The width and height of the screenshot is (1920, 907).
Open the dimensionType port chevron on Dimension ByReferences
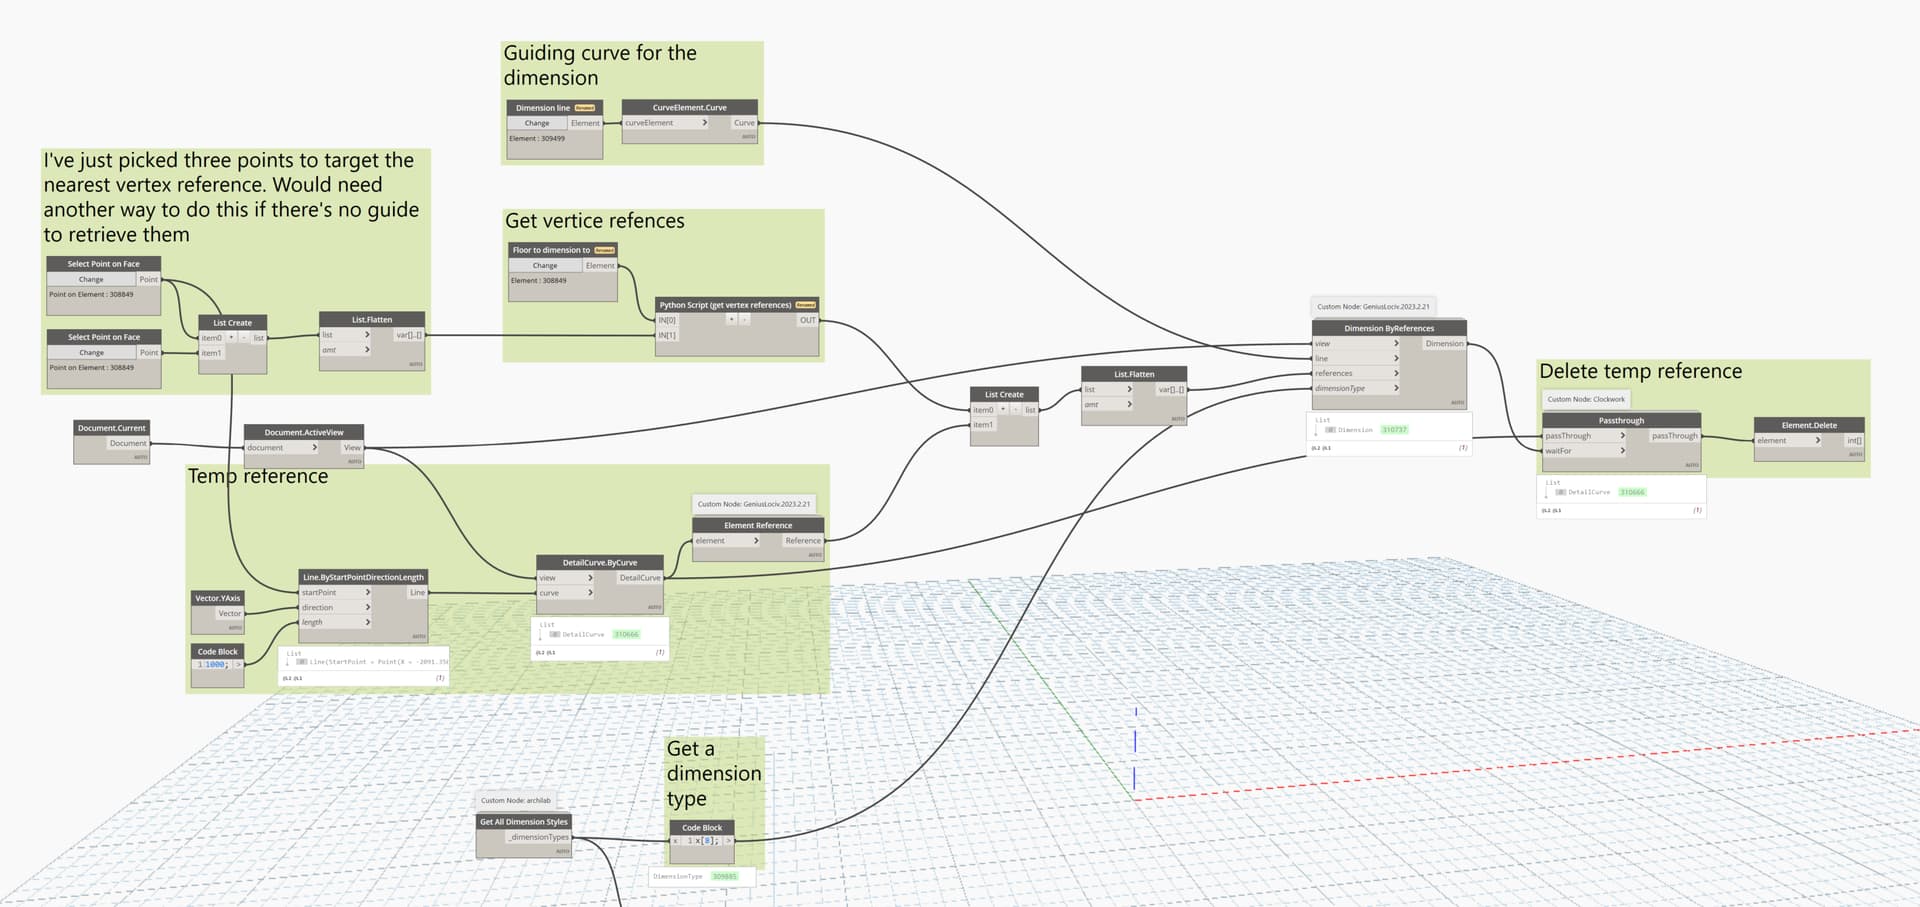click(1396, 388)
